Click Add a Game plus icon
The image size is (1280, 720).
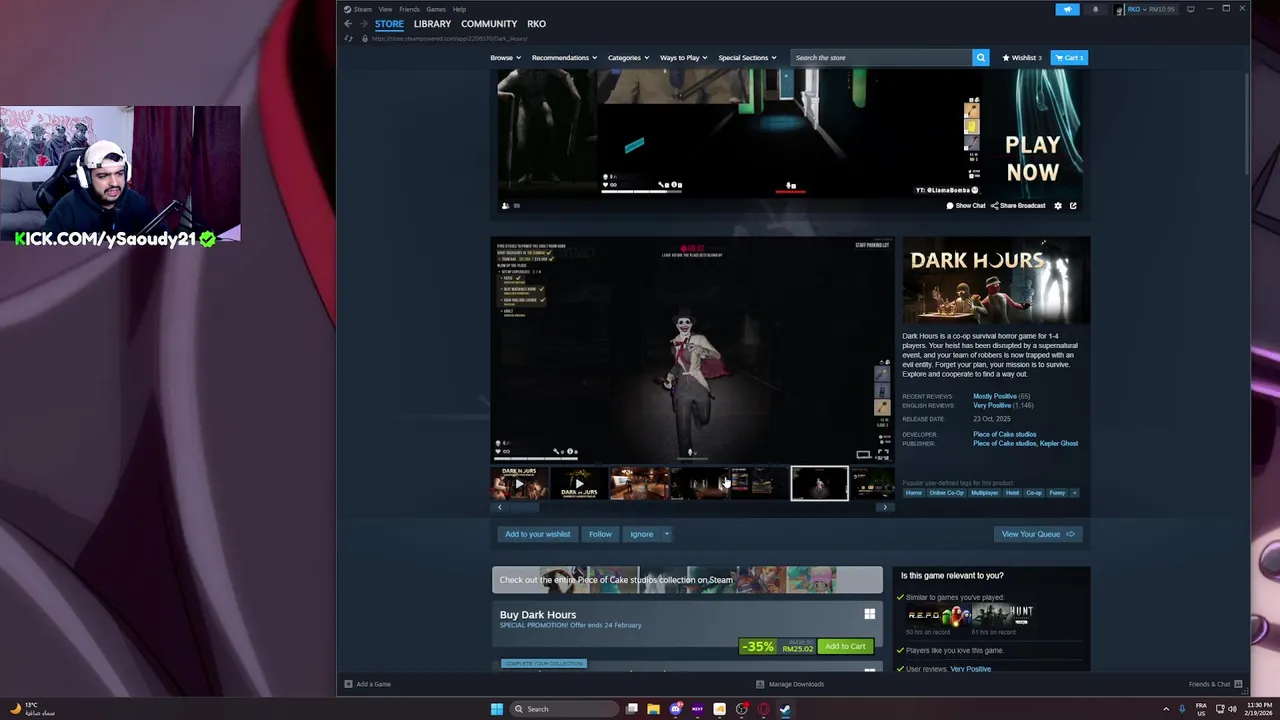348,684
